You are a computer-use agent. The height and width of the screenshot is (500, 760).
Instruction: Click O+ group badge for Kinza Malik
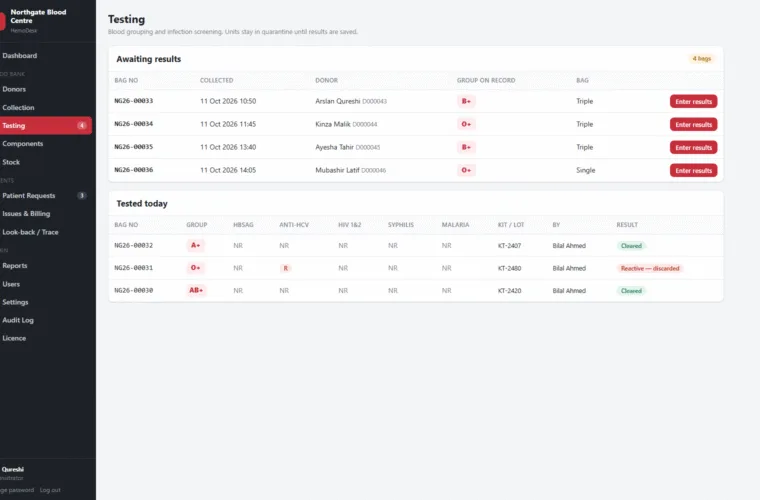pyautogui.click(x=466, y=124)
